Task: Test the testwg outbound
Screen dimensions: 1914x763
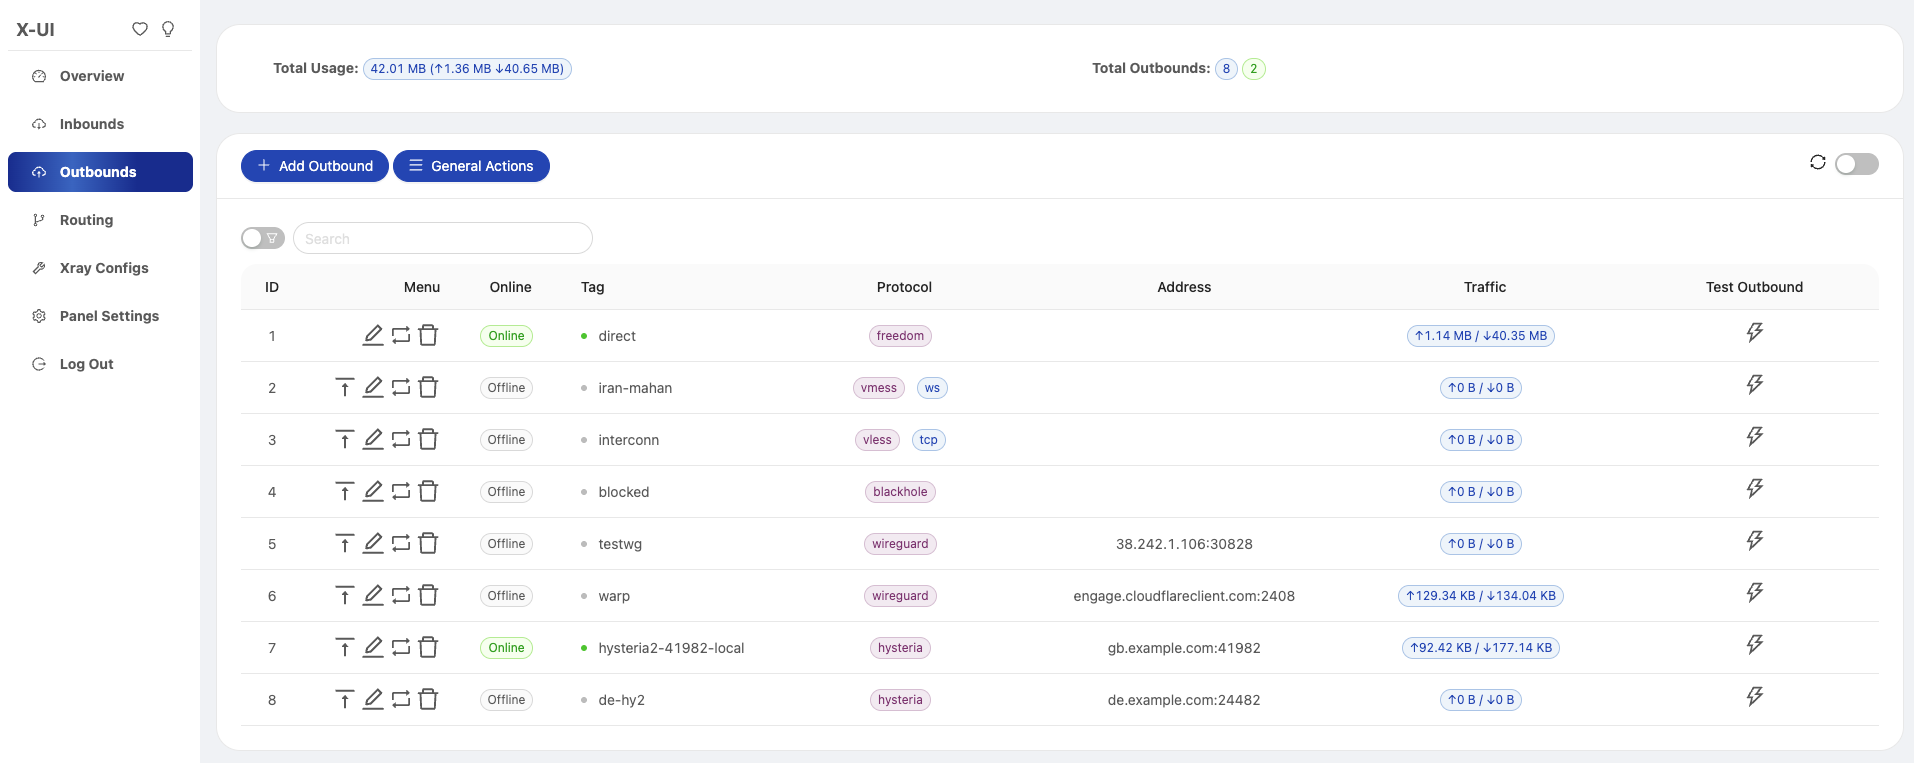Action: pyautogui.click(x=1755, y=541)
